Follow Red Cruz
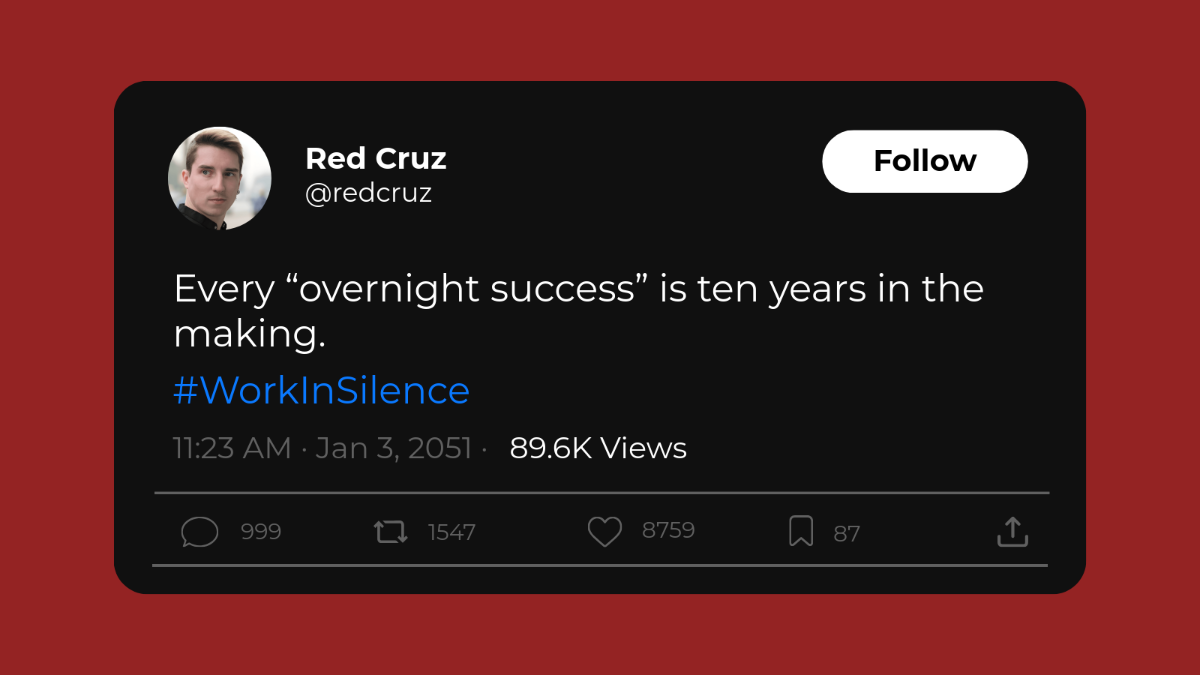Image resolution: width=1200 pixels, height=675 pixels. pyautogui.click(x=925, y=161)
